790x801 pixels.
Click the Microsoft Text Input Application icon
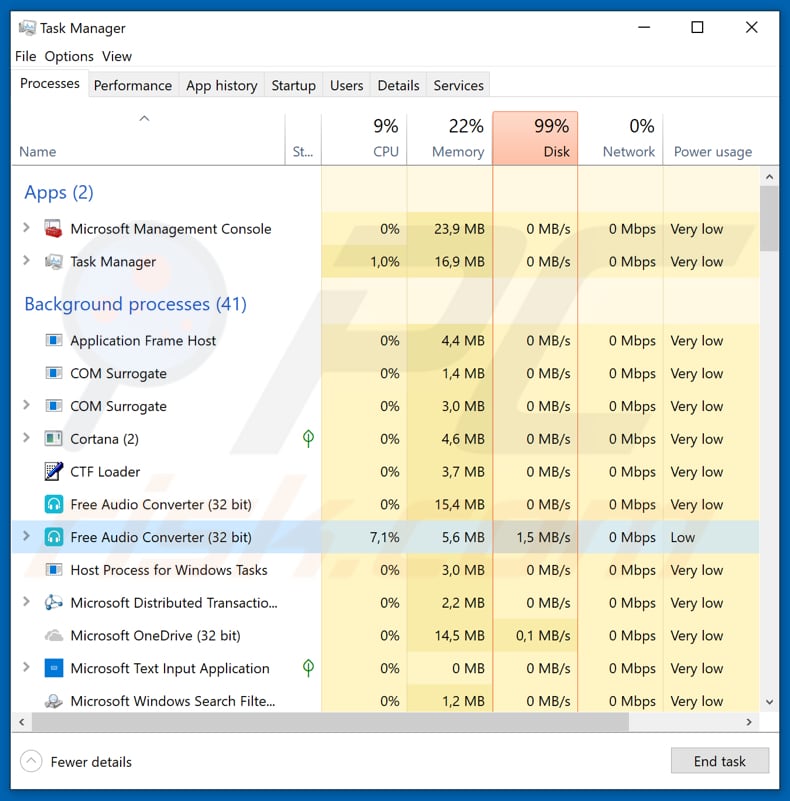(54, 668)
